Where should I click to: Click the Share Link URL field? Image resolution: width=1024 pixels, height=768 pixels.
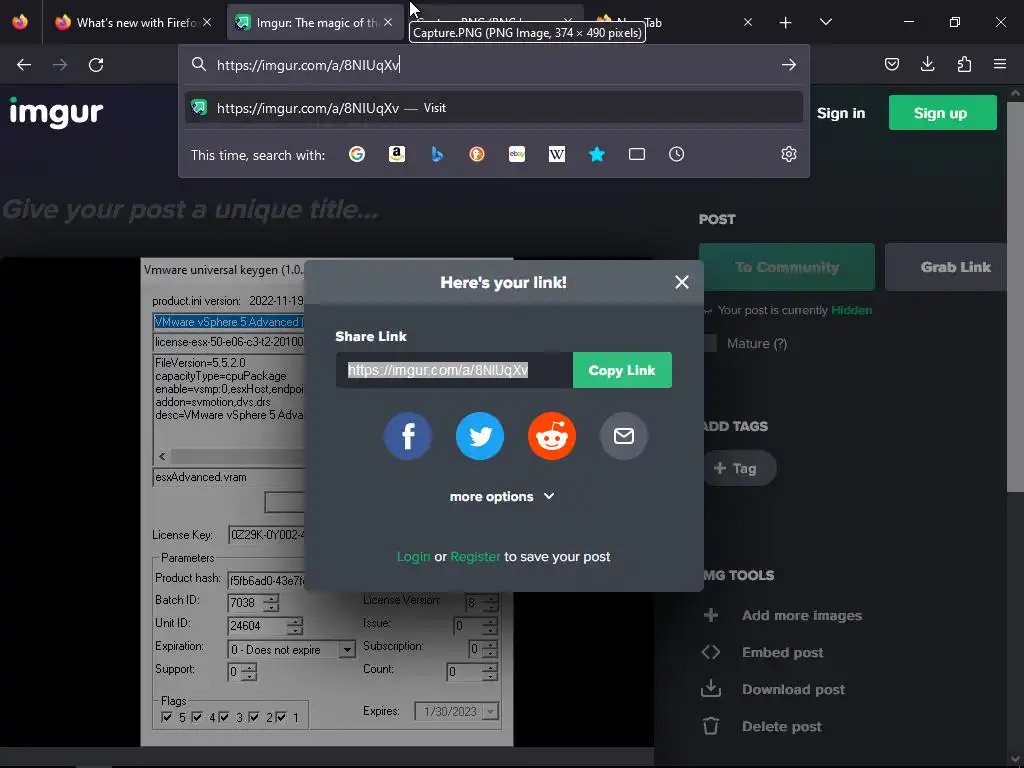coord(454,370)
